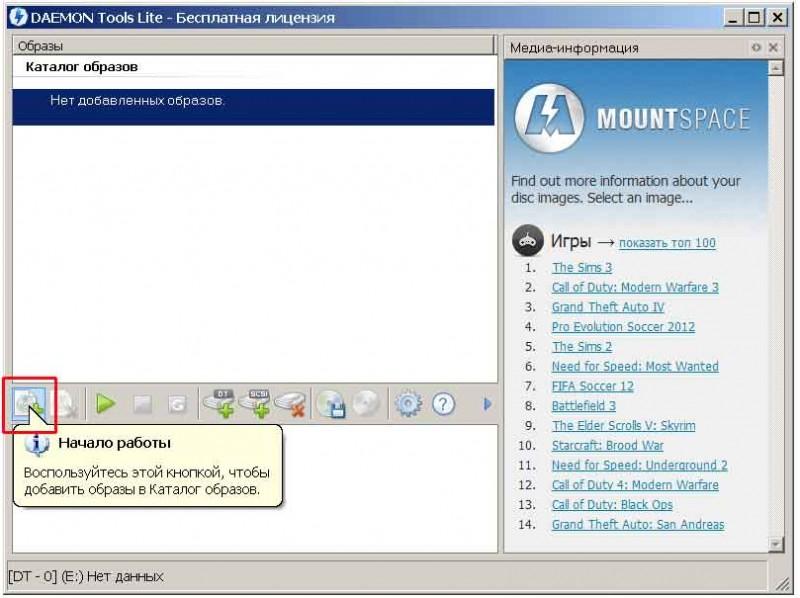Maximize the DAEMON Tools Lite window

pyautogui.click(x=754, y=18)
